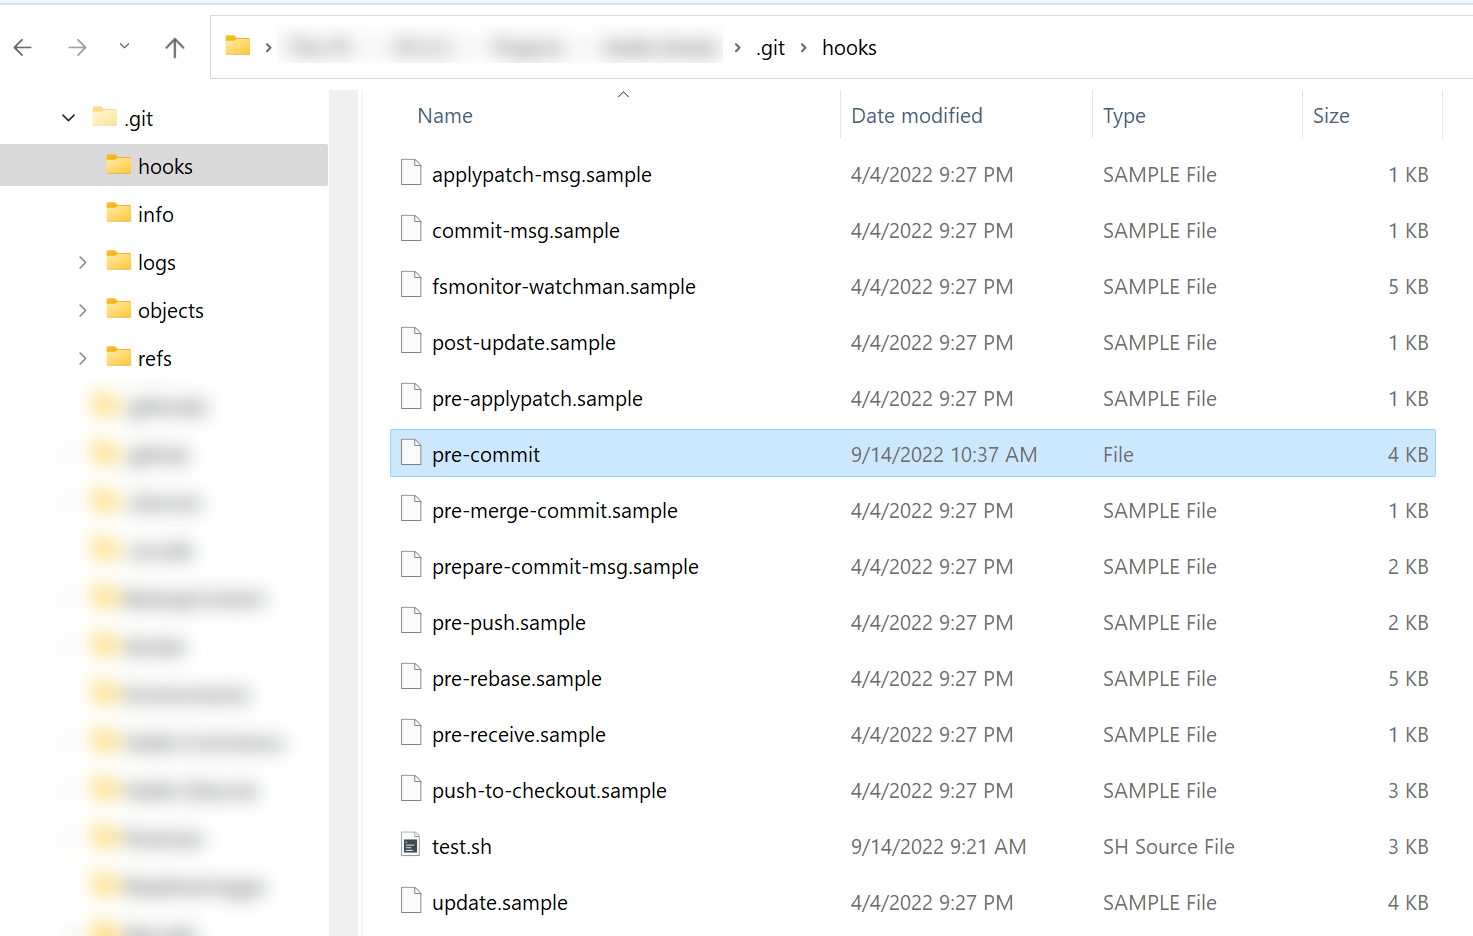
Task: Click the Forward navigation arrow
Action: (77, 48)
